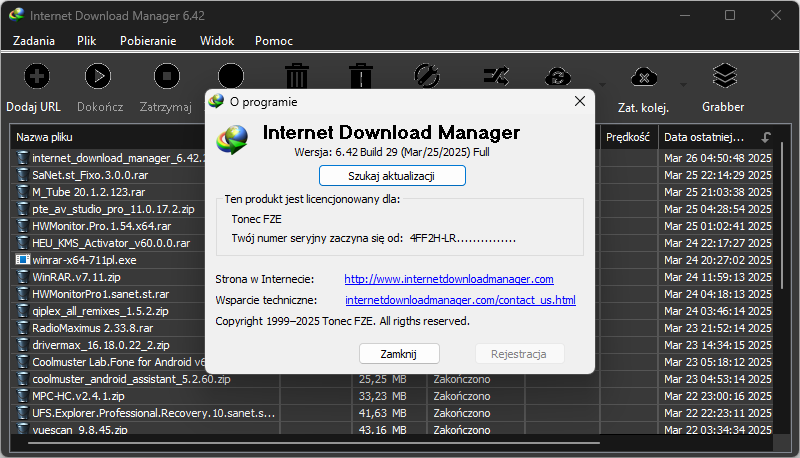Click the vertical scrollbar of download list
This screenshot has width=800, height=458.
(x=781, y=214)
